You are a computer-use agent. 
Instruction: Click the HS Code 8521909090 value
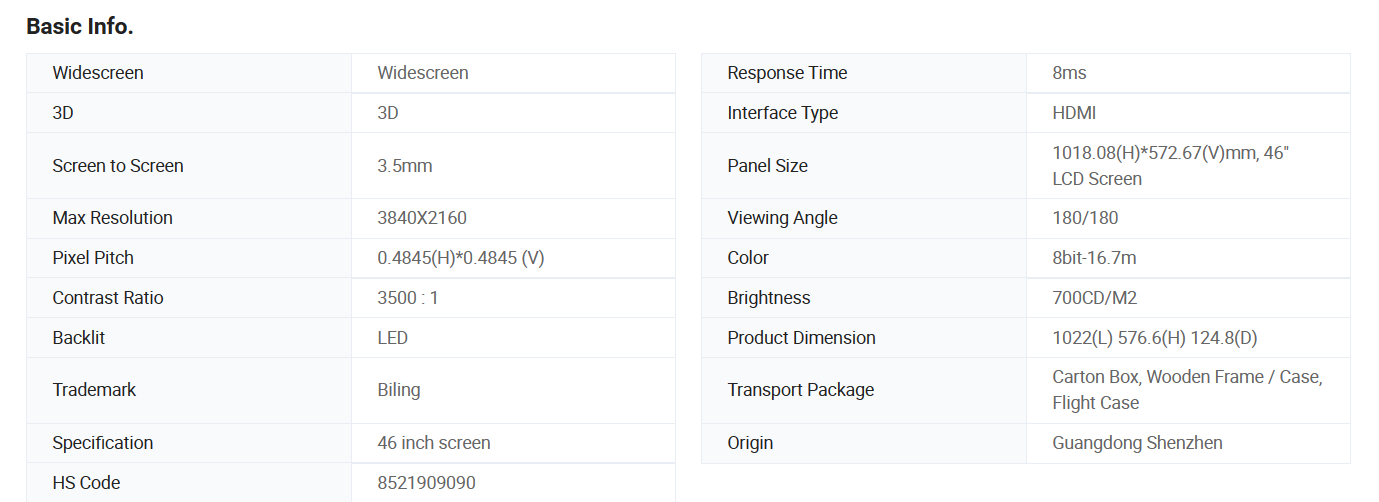[427, 483]
